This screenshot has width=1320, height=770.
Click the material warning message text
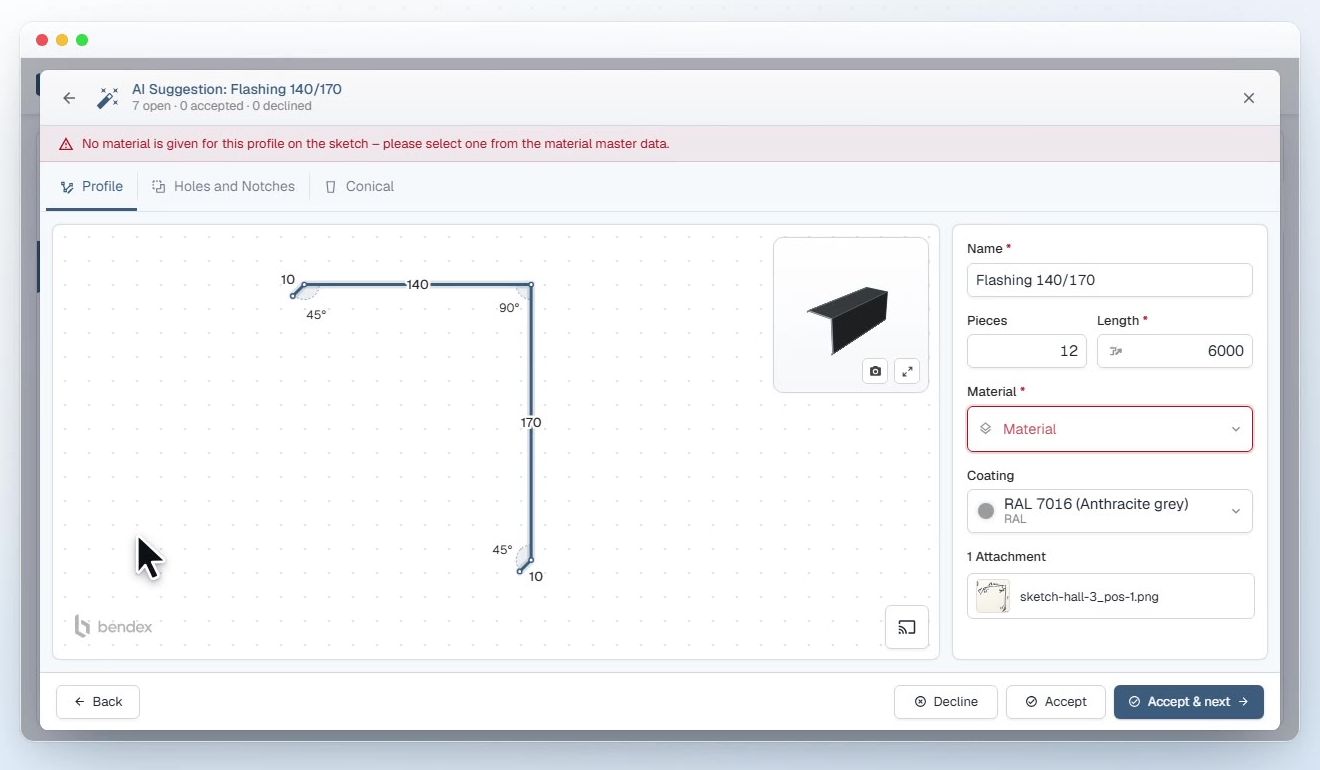click(376, 144)
